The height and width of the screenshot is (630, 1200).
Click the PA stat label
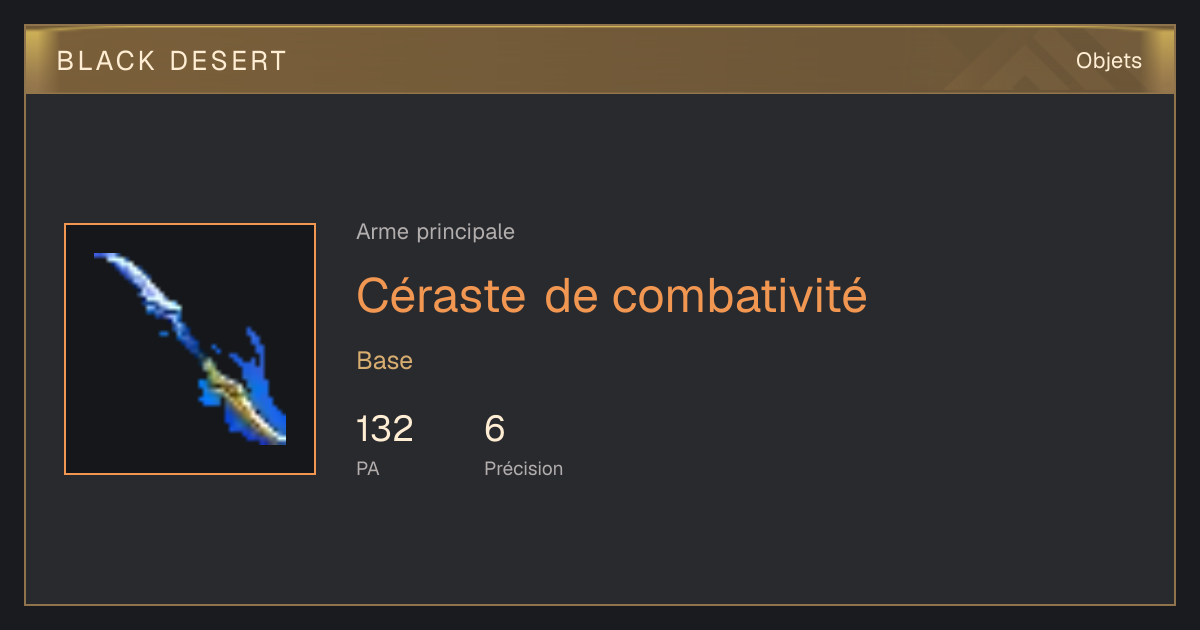click(x=368, y=468)
